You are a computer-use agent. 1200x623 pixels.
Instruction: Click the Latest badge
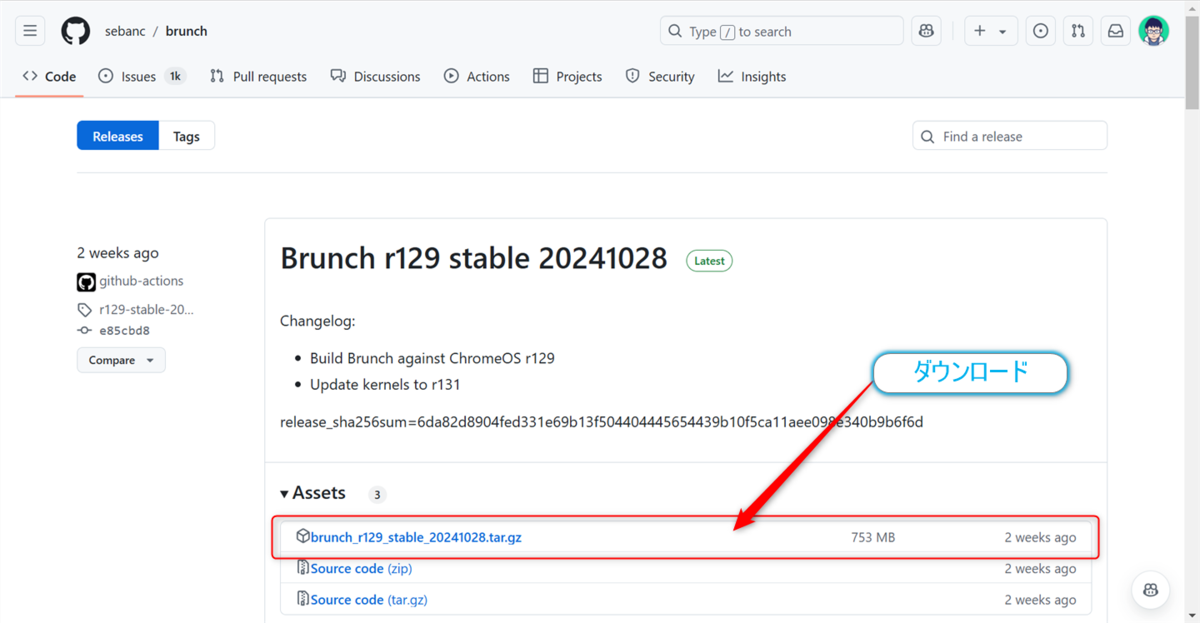click(x=709, y=260)
